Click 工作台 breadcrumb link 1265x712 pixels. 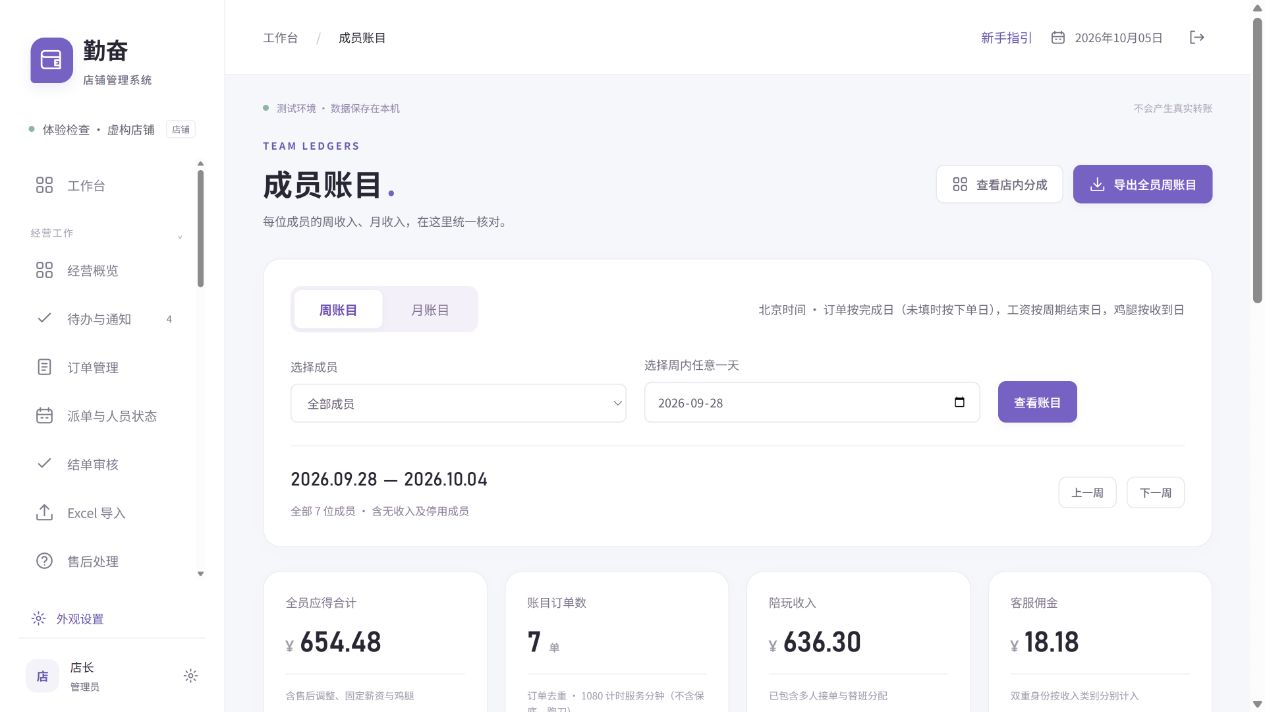tap(280, 38)
